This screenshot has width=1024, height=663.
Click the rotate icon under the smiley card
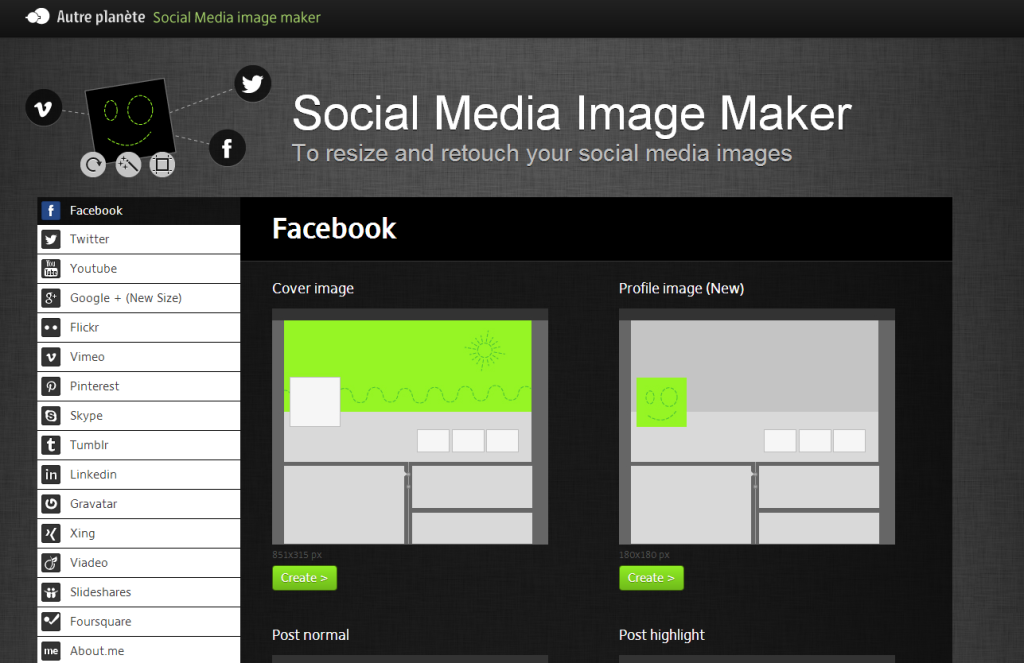tap(93, 165)
